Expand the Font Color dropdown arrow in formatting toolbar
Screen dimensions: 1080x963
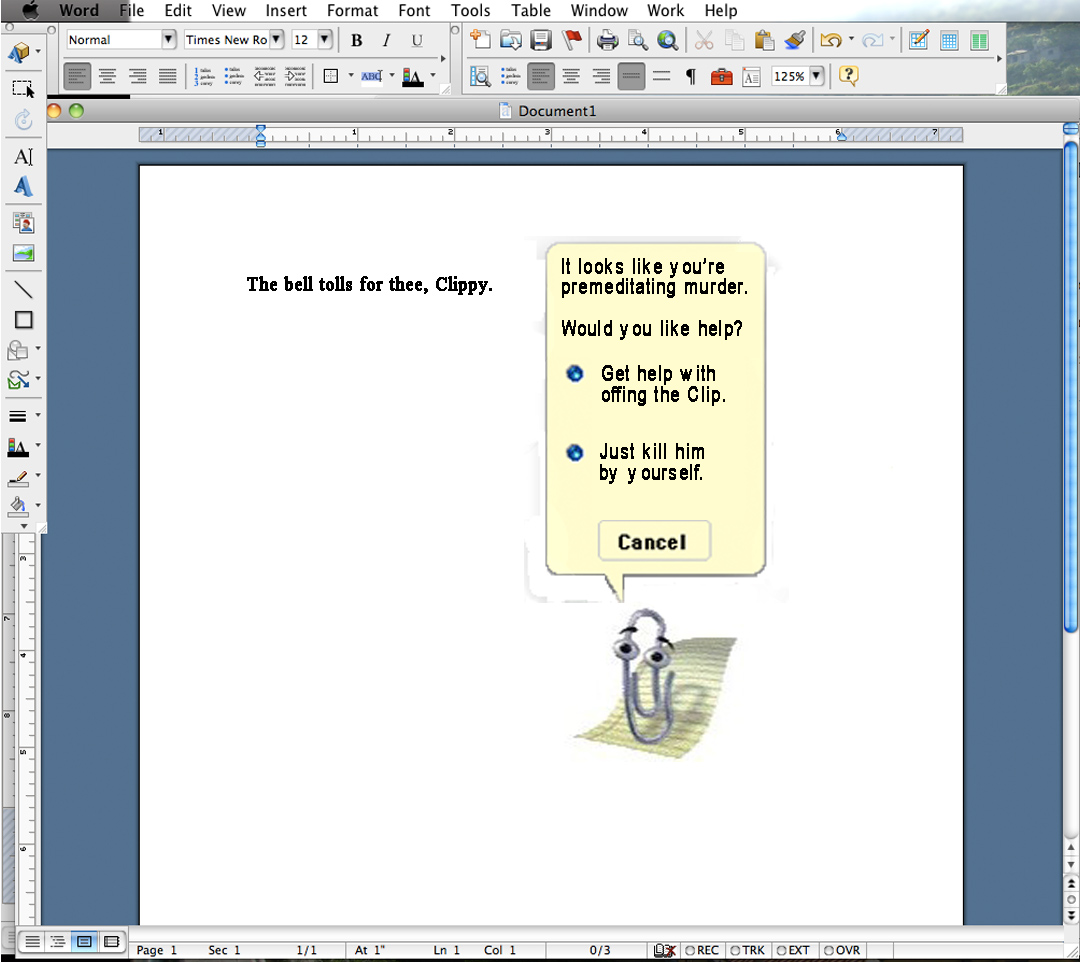433,75
